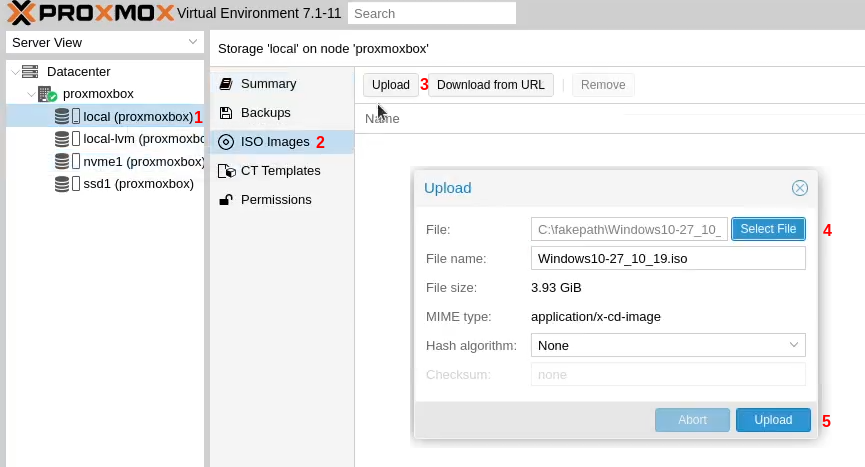Image resolution: width=865 pixels, height=467 pixels.
Task: Close the Upload dialog
Action: pos(800,188)
